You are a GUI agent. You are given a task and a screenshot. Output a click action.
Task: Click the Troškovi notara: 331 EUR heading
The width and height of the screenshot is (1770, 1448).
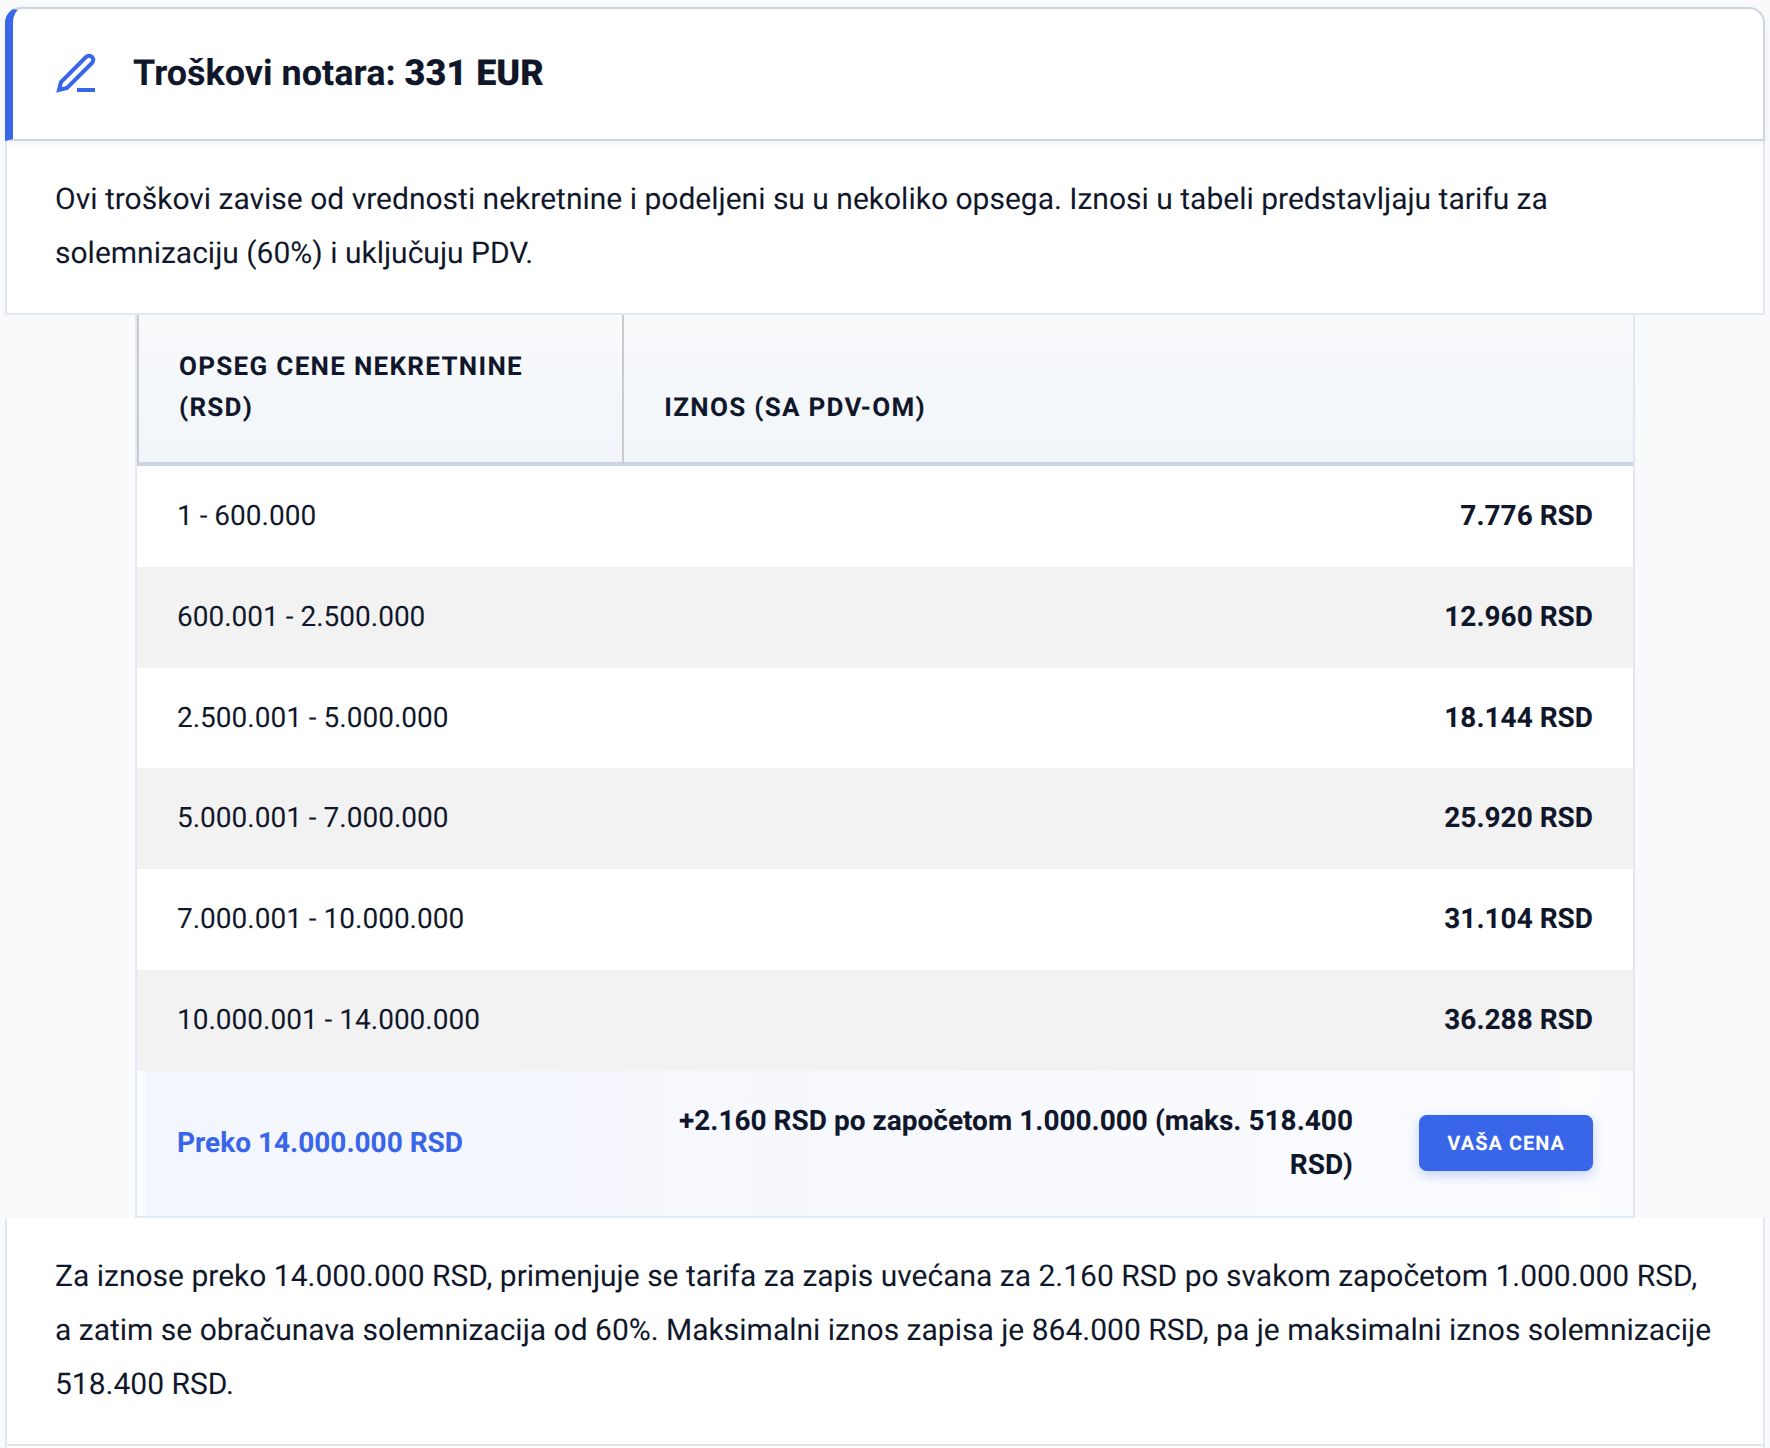(x=338, y=73)
